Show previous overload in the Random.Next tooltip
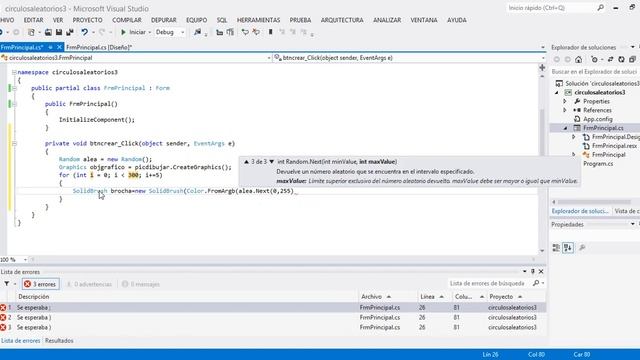Image resolution: width=640 pixels, height=360 pixels. pyautogui.click(x=246, y=162)
